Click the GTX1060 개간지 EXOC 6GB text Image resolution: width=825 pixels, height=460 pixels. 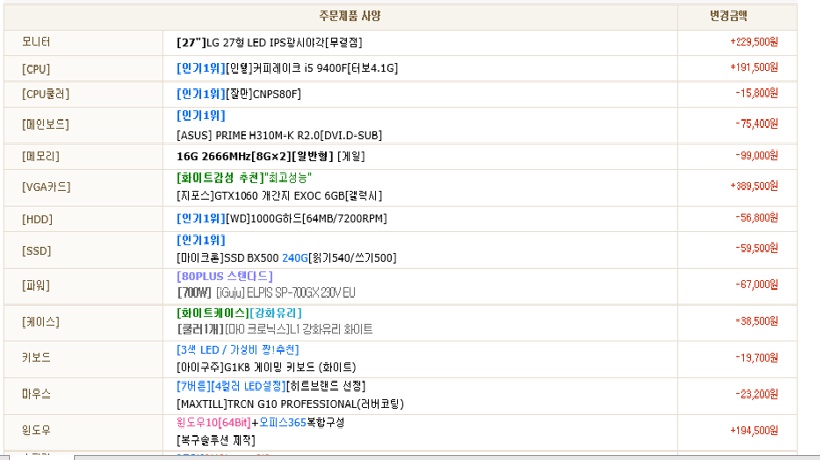(x=279, y=196)
